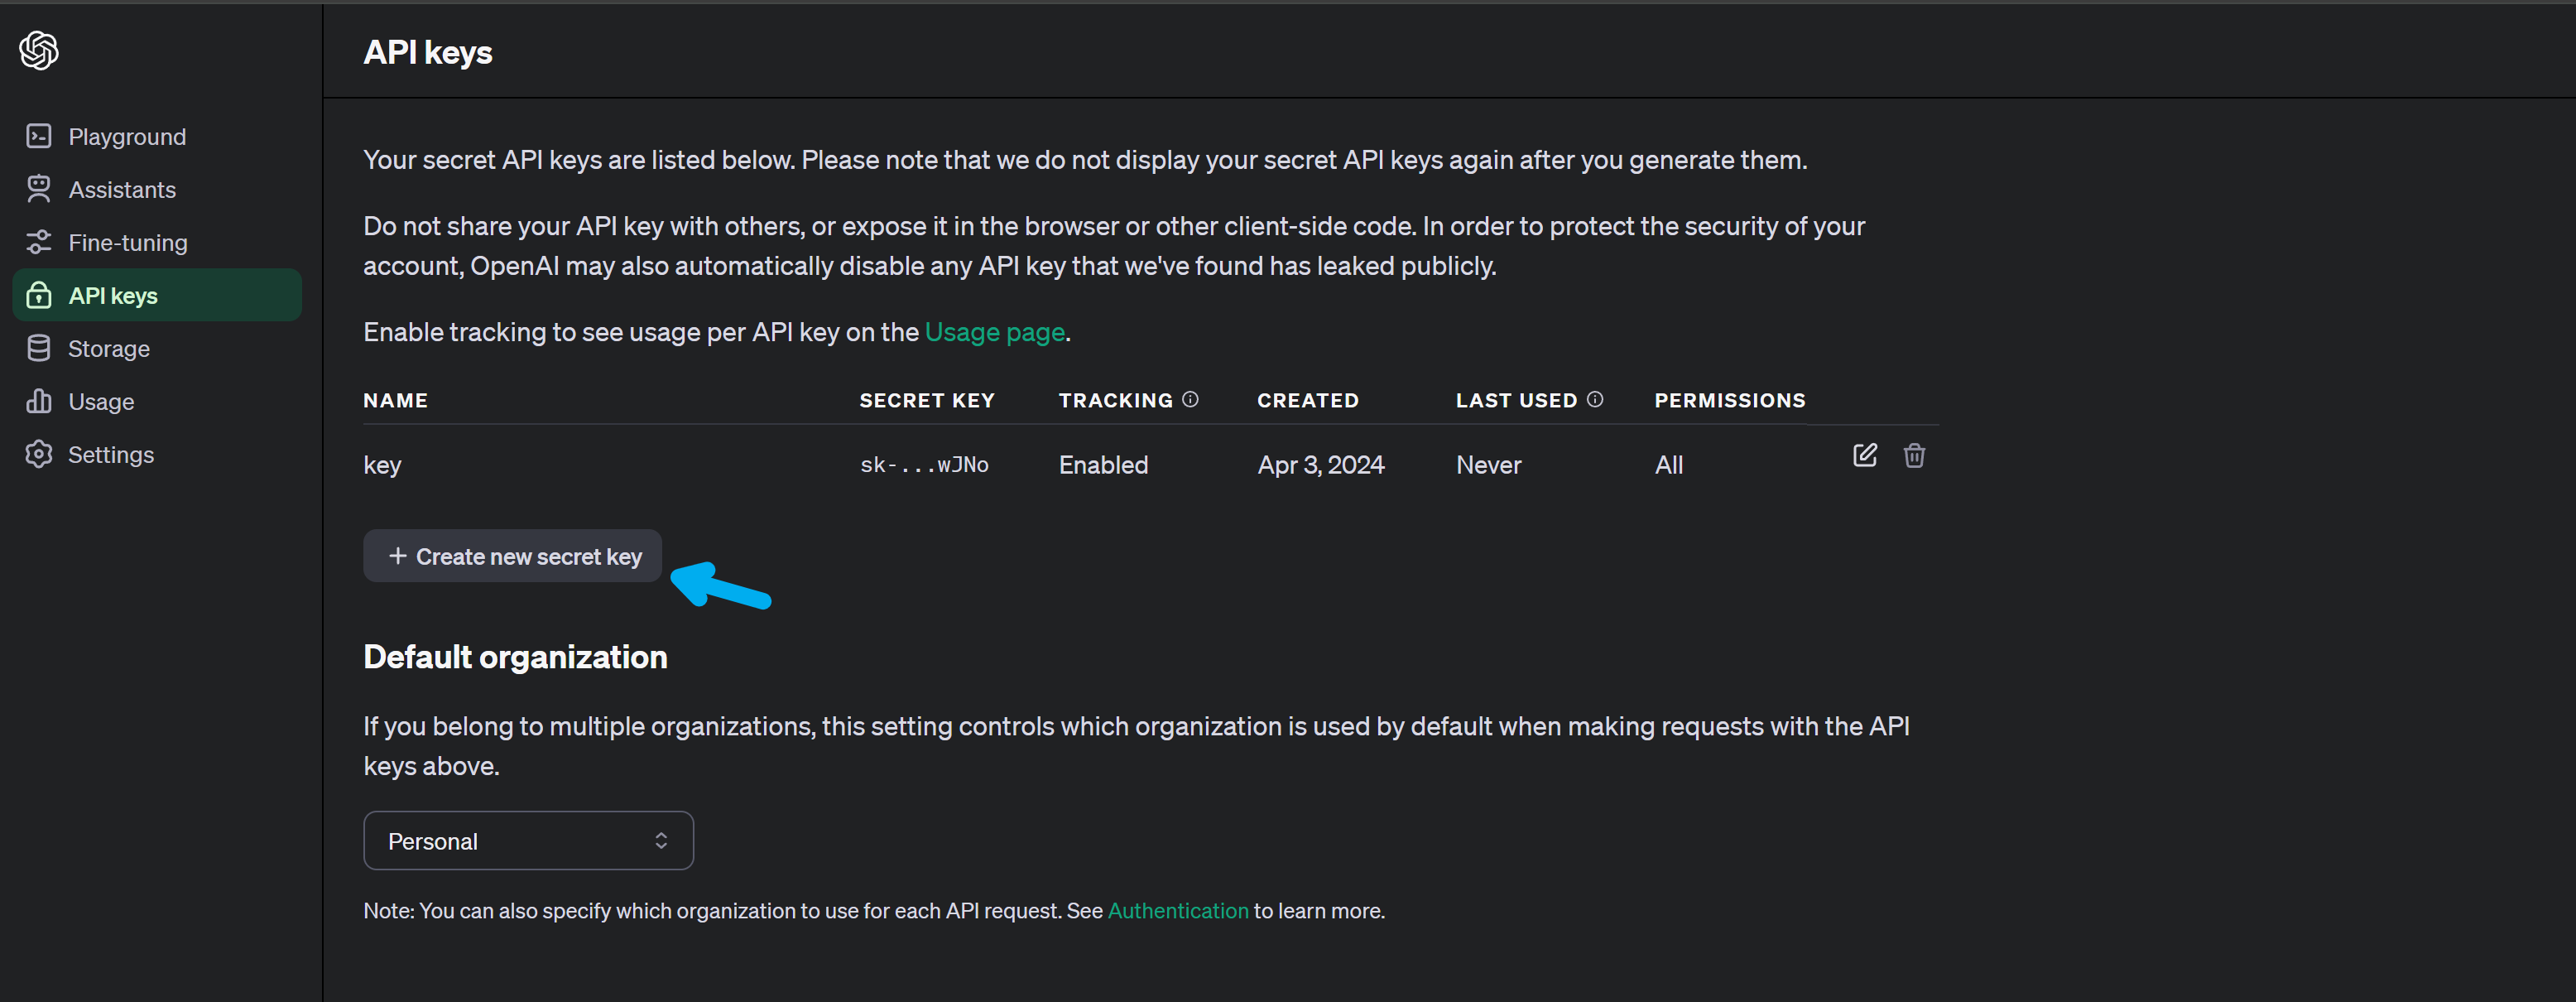2576x1002 pixels.
Task: Click the Create new secret key button
Action: (514, 555)
